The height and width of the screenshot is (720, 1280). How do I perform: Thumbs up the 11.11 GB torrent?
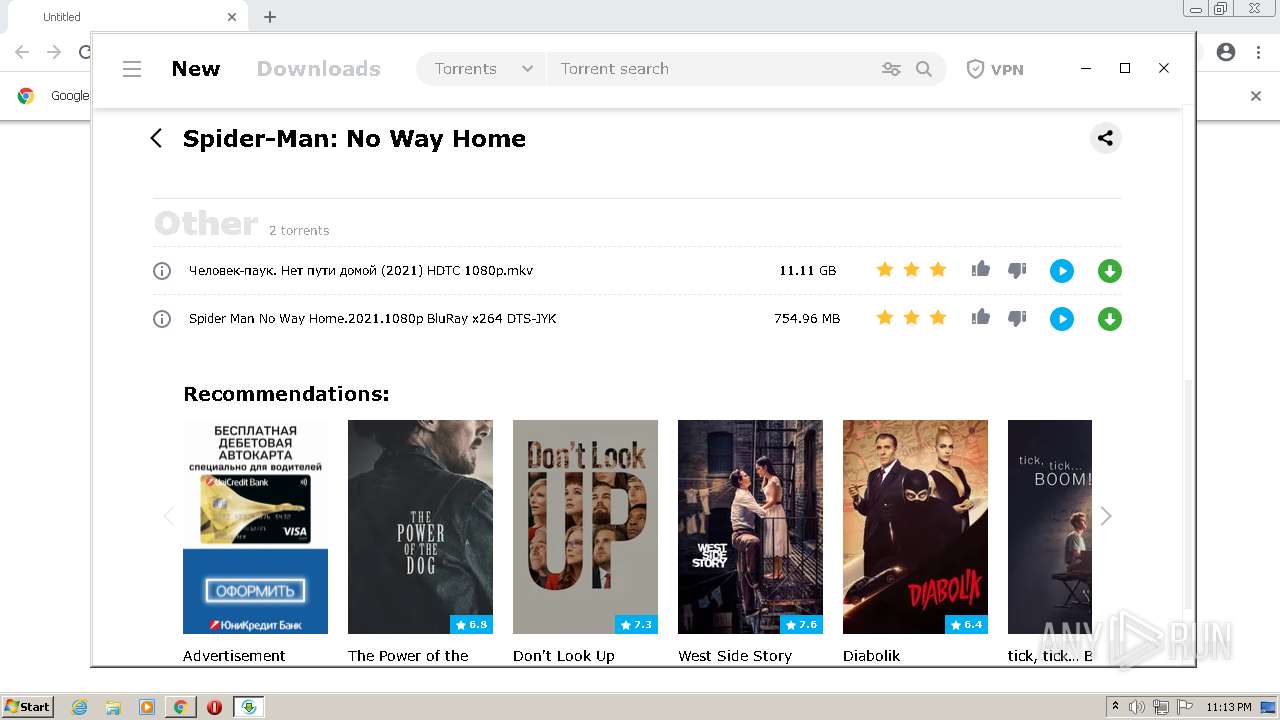[980, 269]
